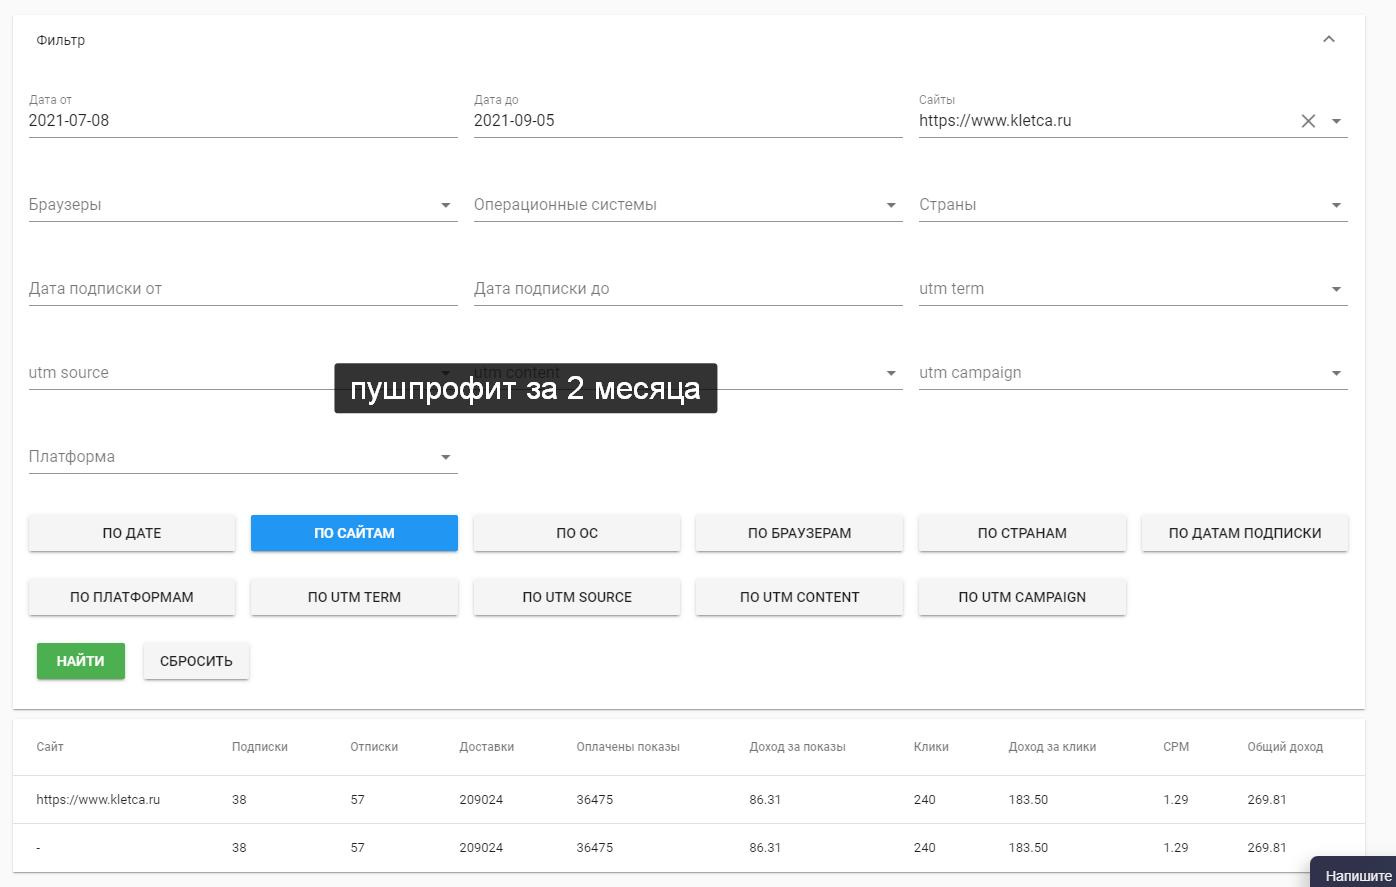The width and height of the screenshot is (1396, 887).
Task: Switch grouping to ПО ОС
Action: [577, 533]
